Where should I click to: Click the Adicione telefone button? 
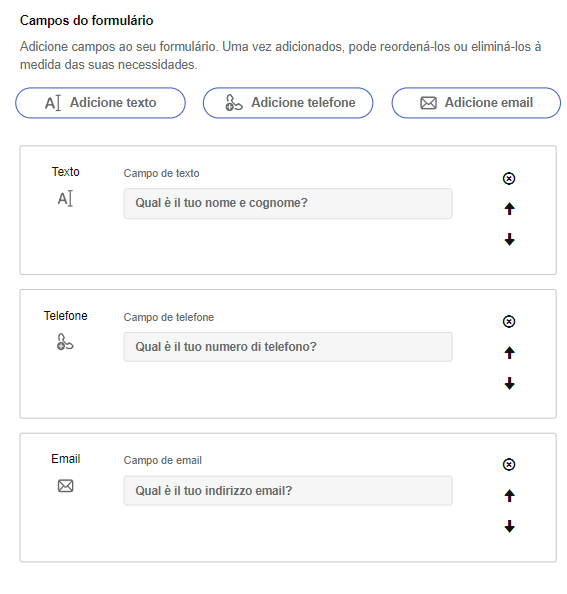point(288,103)
